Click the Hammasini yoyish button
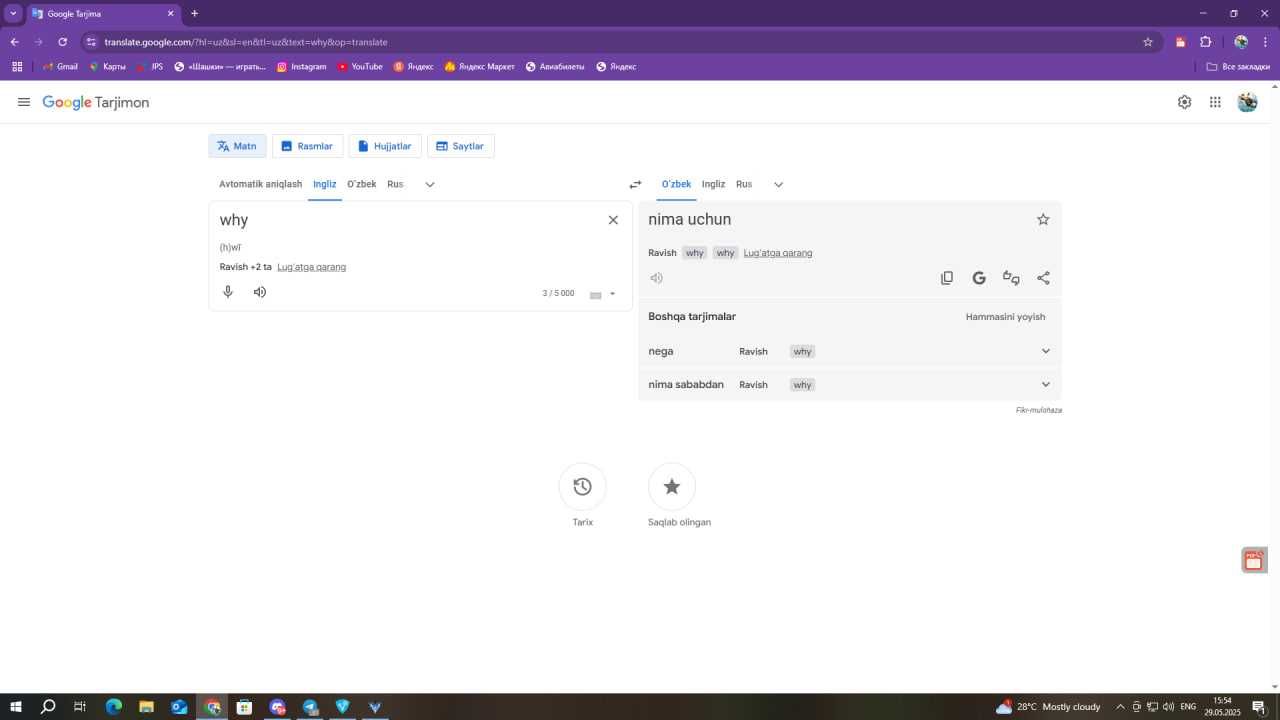The height and width of the screenshot is (720, 1280). pyautogui.click(x=1005, y=317)
